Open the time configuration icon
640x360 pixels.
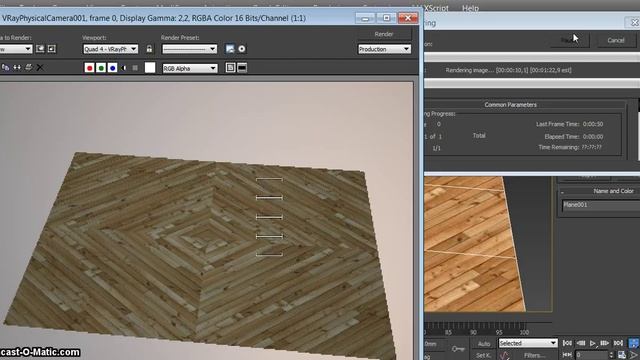(621, 355)
